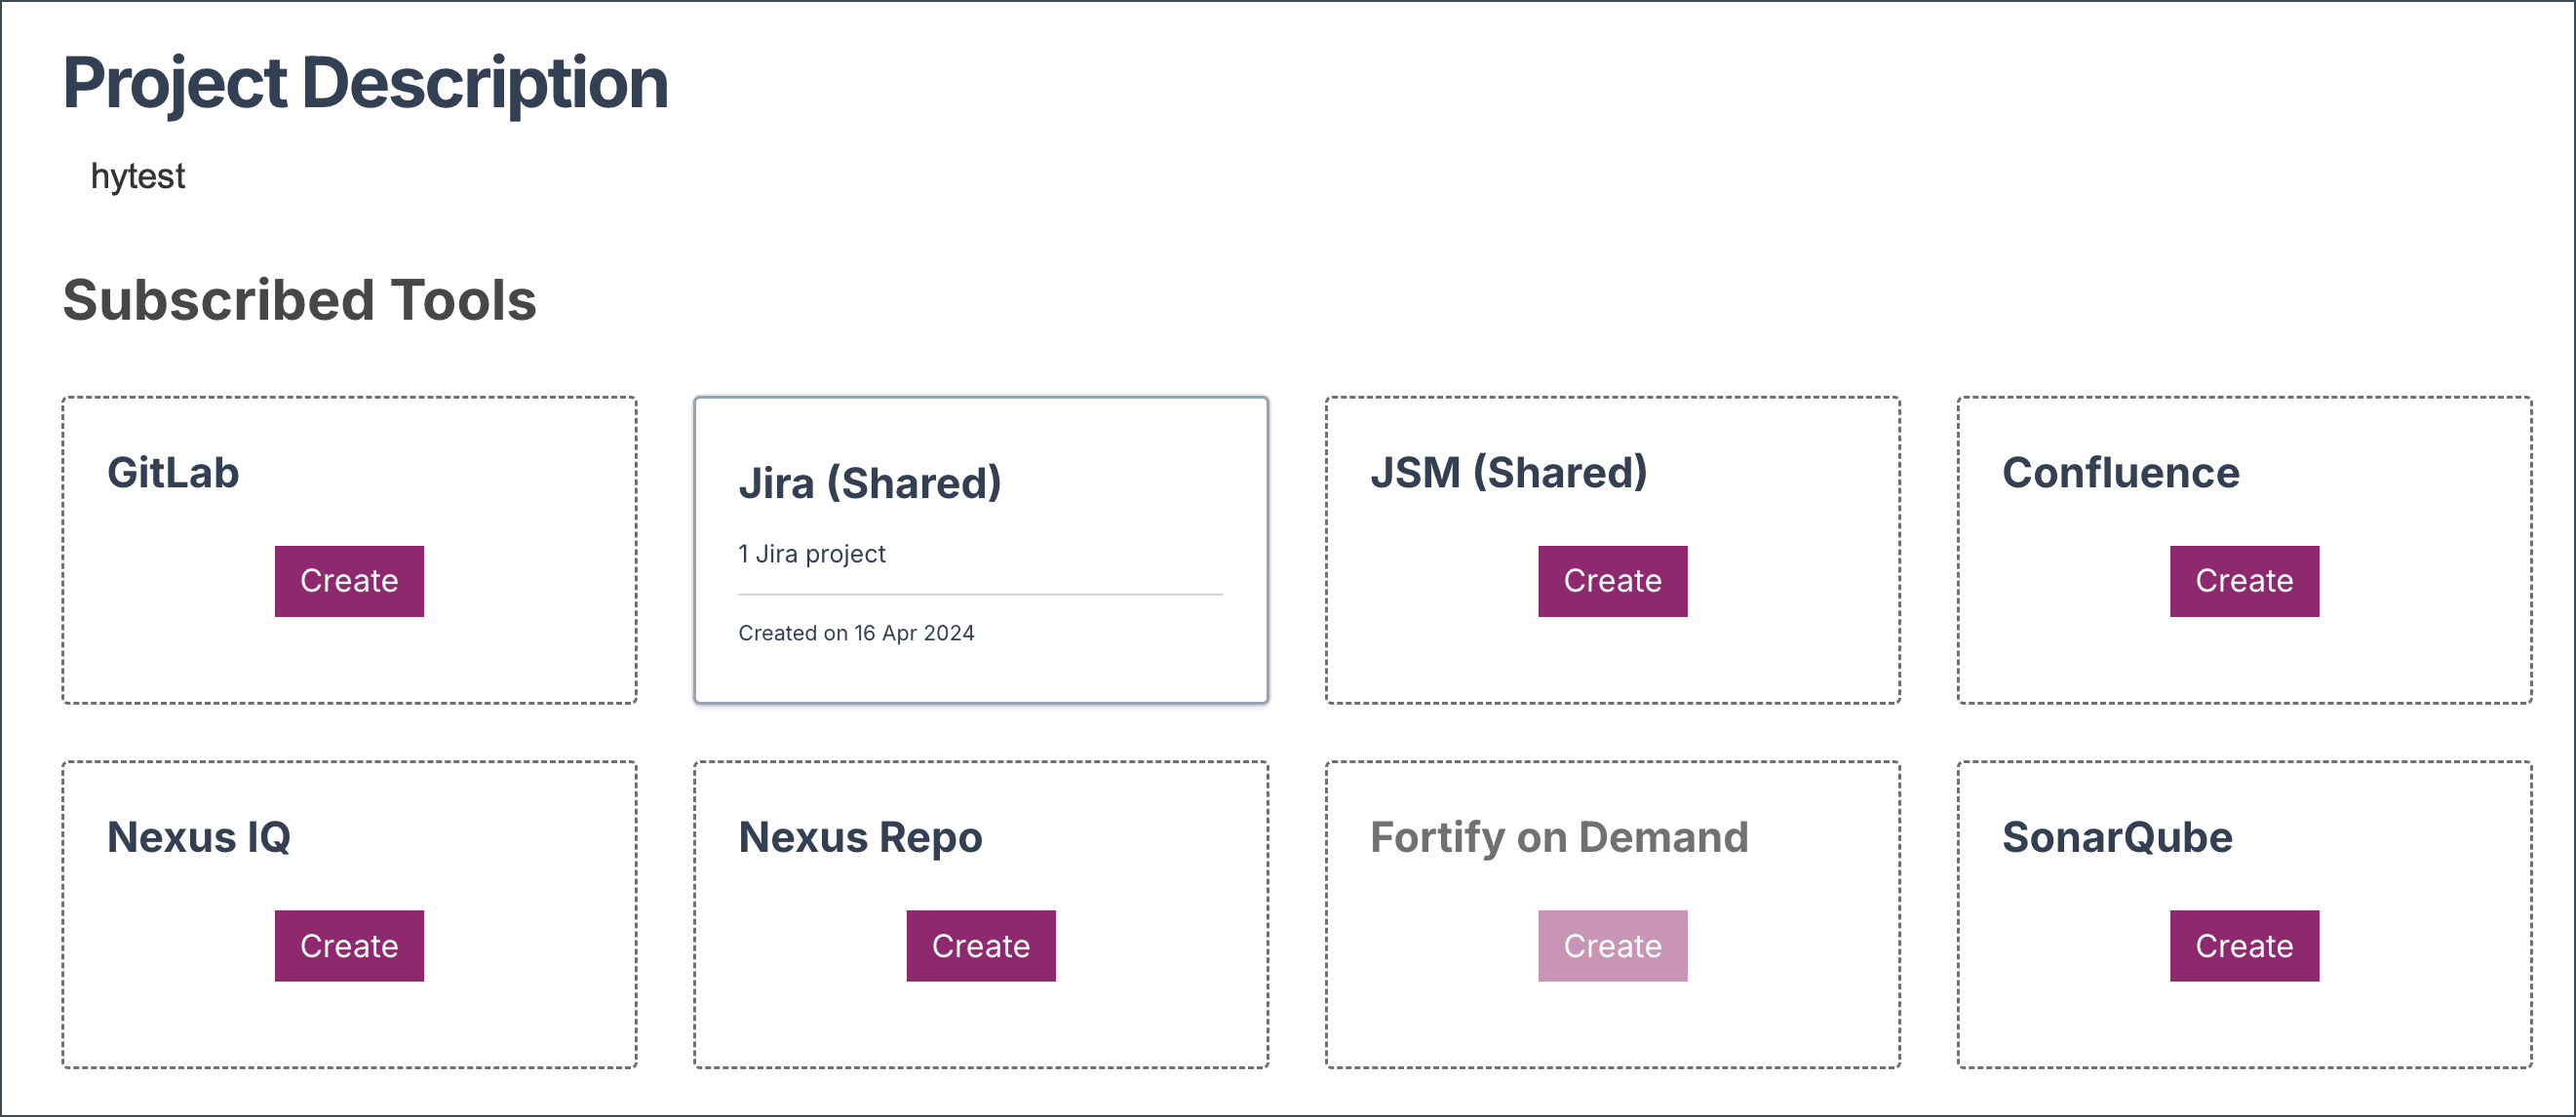Click the hytest project description text
Viewport: 2576px width, 1117px height.
click(x=138, y=176)
